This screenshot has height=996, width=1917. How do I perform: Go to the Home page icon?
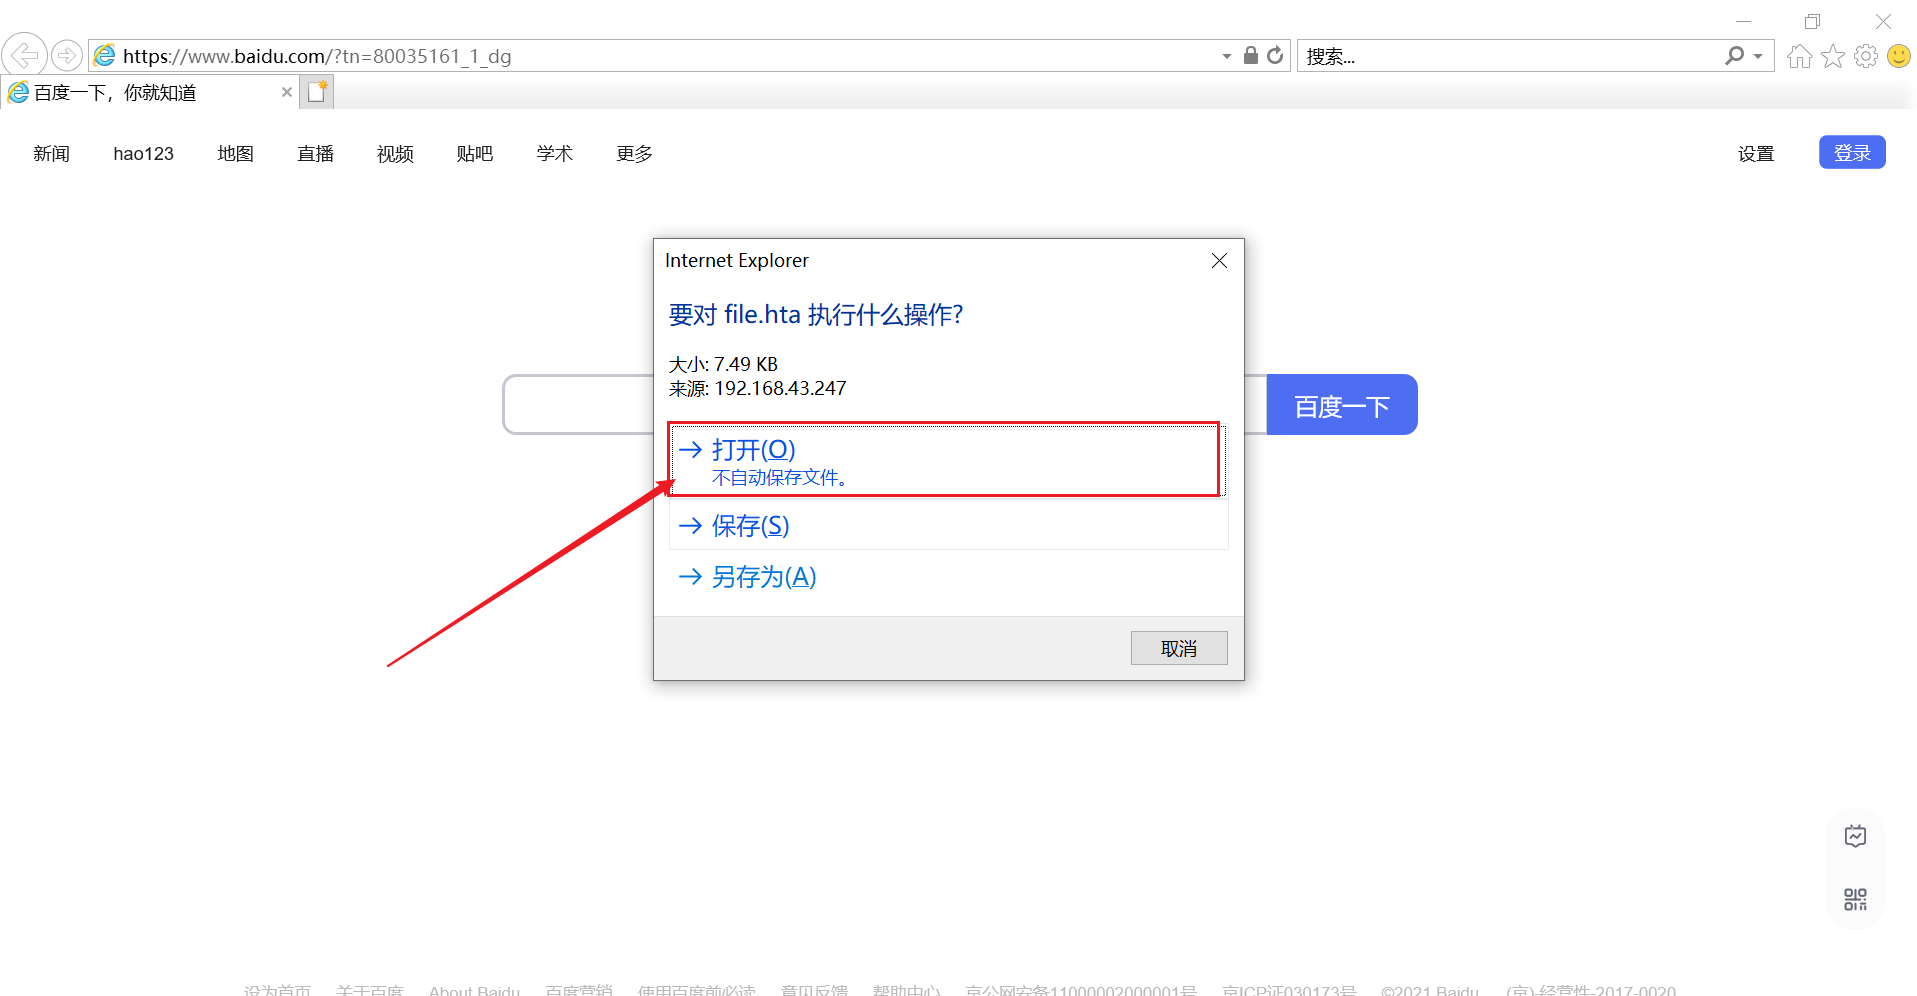[1800, 56]
